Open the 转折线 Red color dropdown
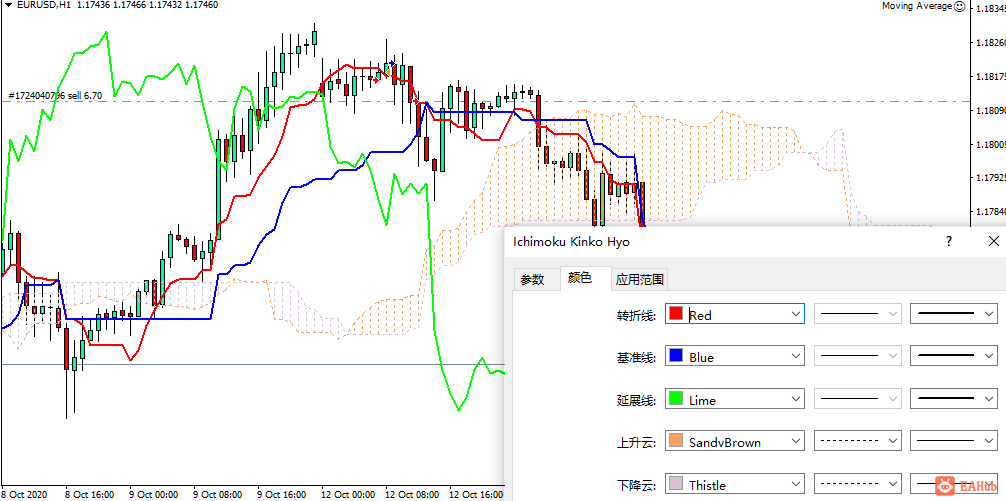Screen dimensions: 1006x501 735,314
